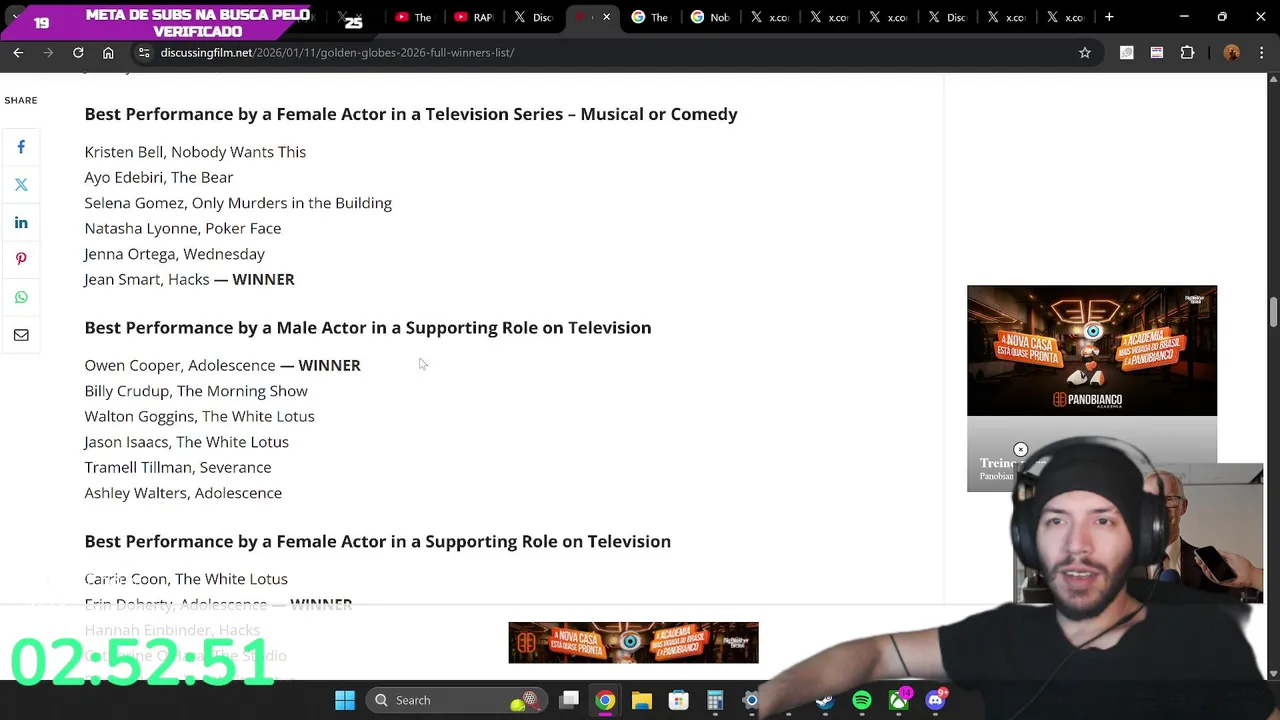Open Discord from the taskbar
The height and width of the screenshot is (720, 1280).
935,700
